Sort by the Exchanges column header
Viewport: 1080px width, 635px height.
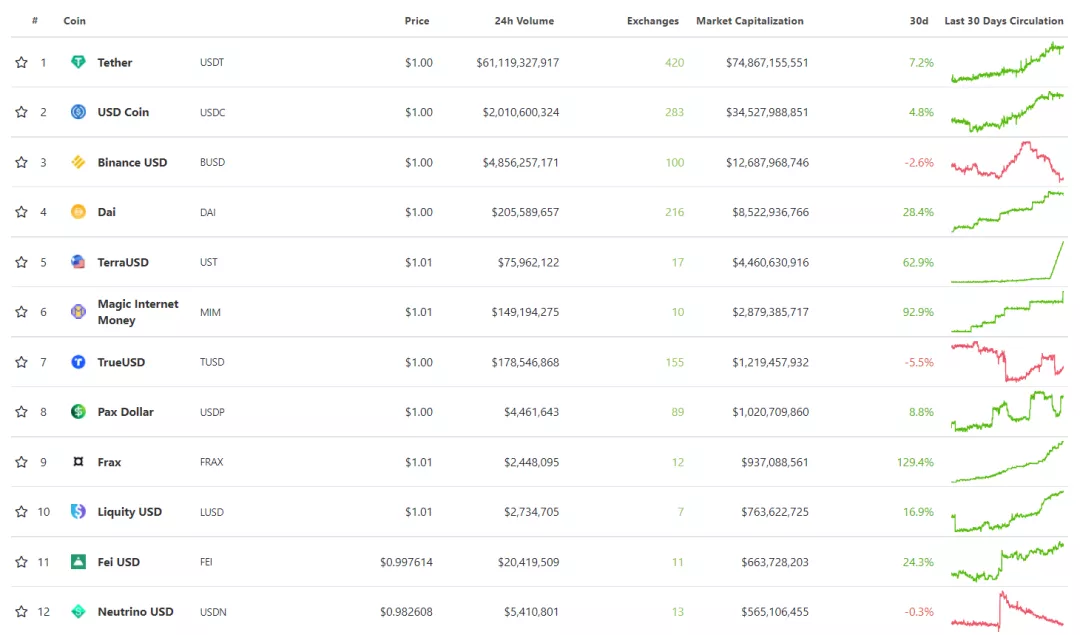click(x=652, y=21)
